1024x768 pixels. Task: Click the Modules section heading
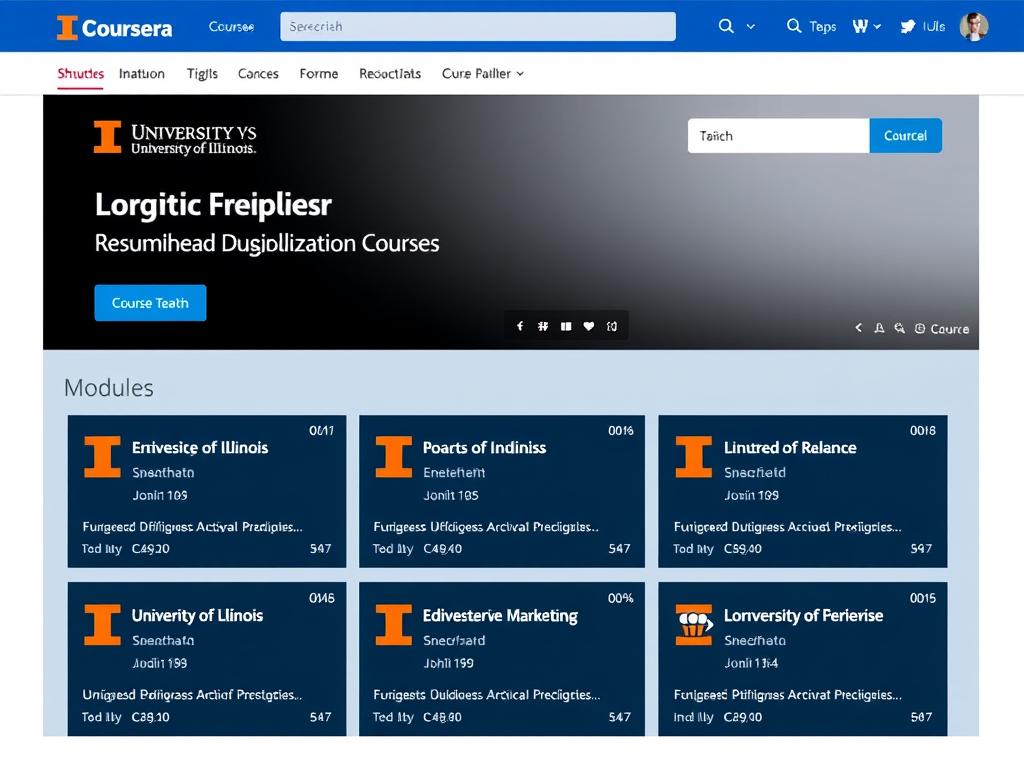click(x=108, y=388)
